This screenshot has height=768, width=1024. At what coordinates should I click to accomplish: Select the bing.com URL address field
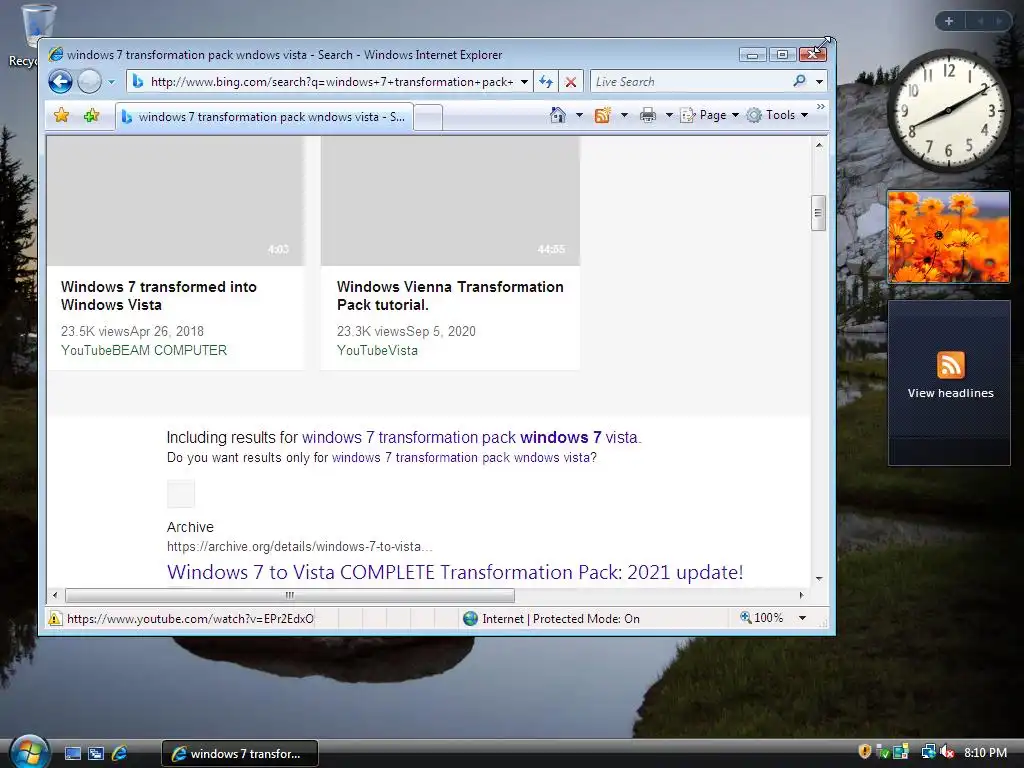332,82
